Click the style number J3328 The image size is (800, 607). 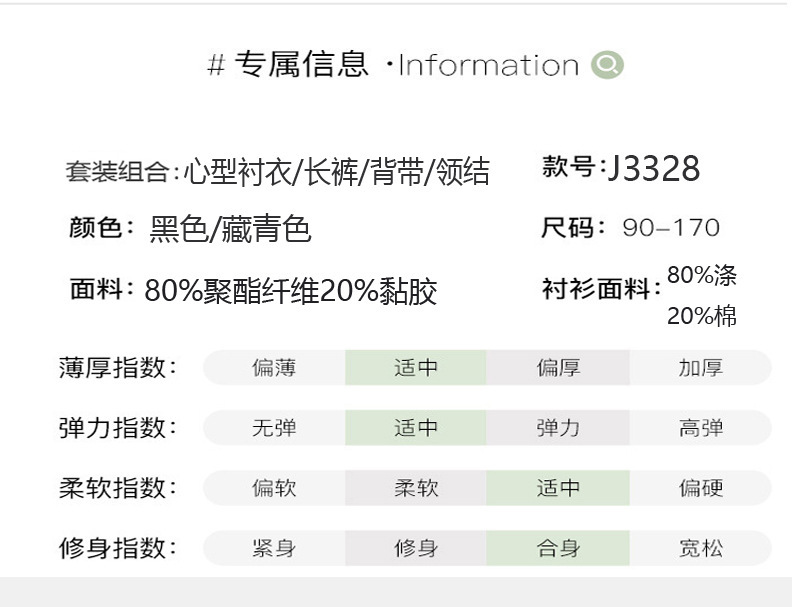pyautogui.click(x=653, y=169)
